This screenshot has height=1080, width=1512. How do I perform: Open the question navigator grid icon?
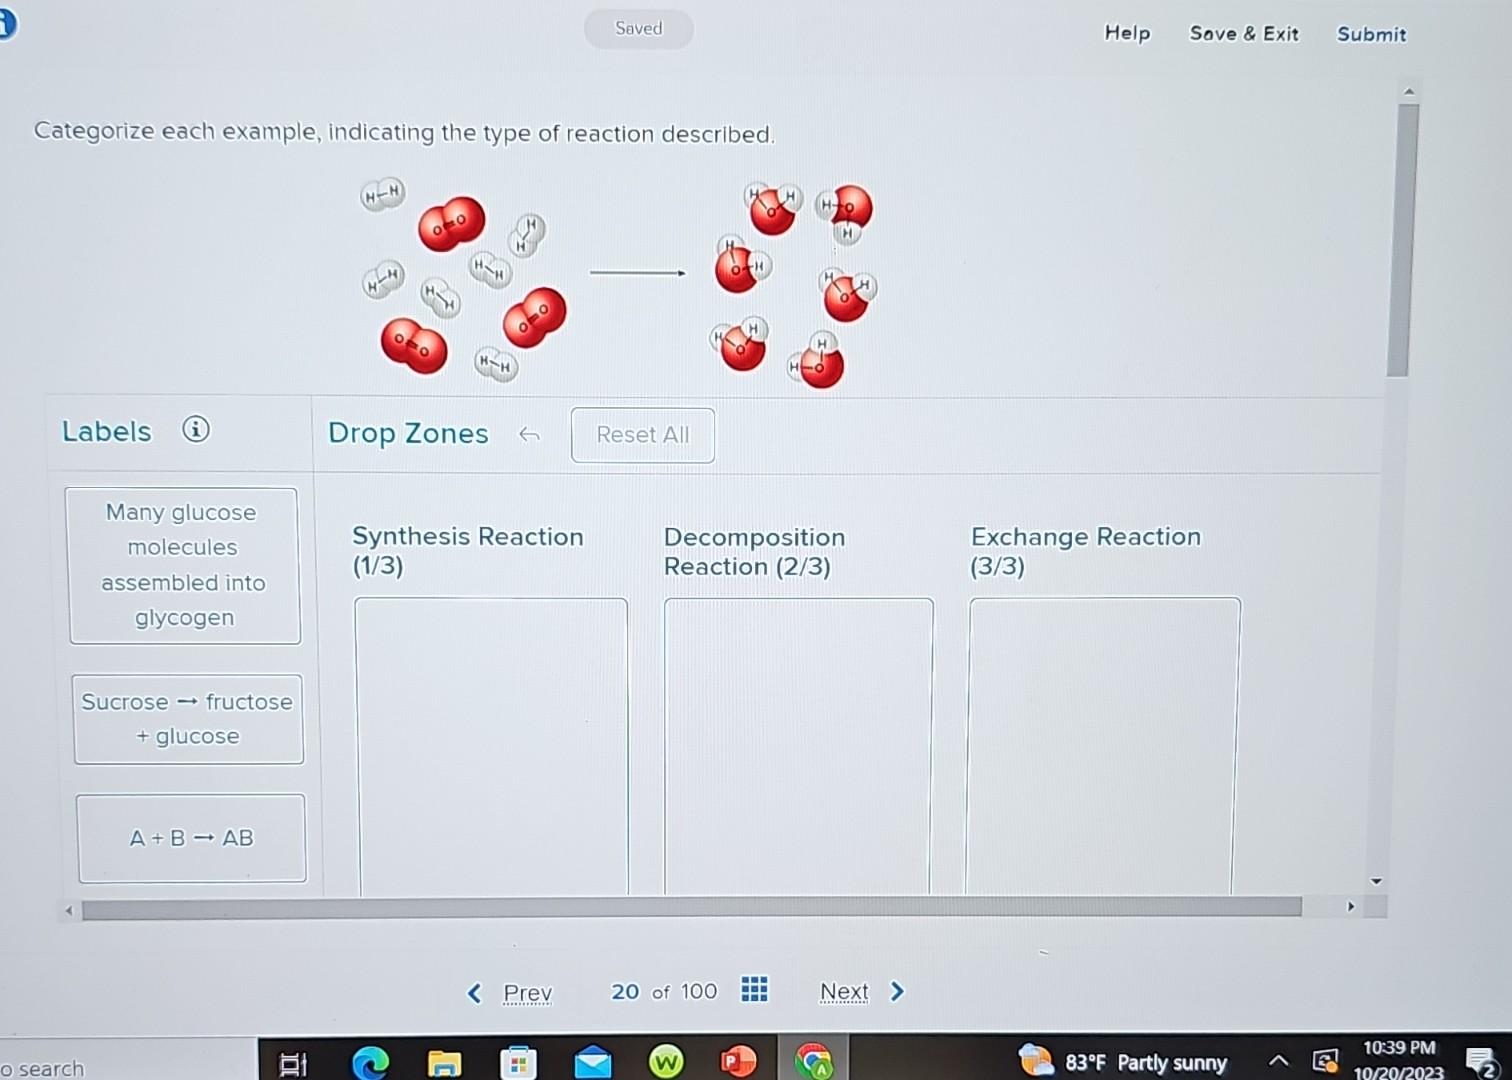coord(754,990)
